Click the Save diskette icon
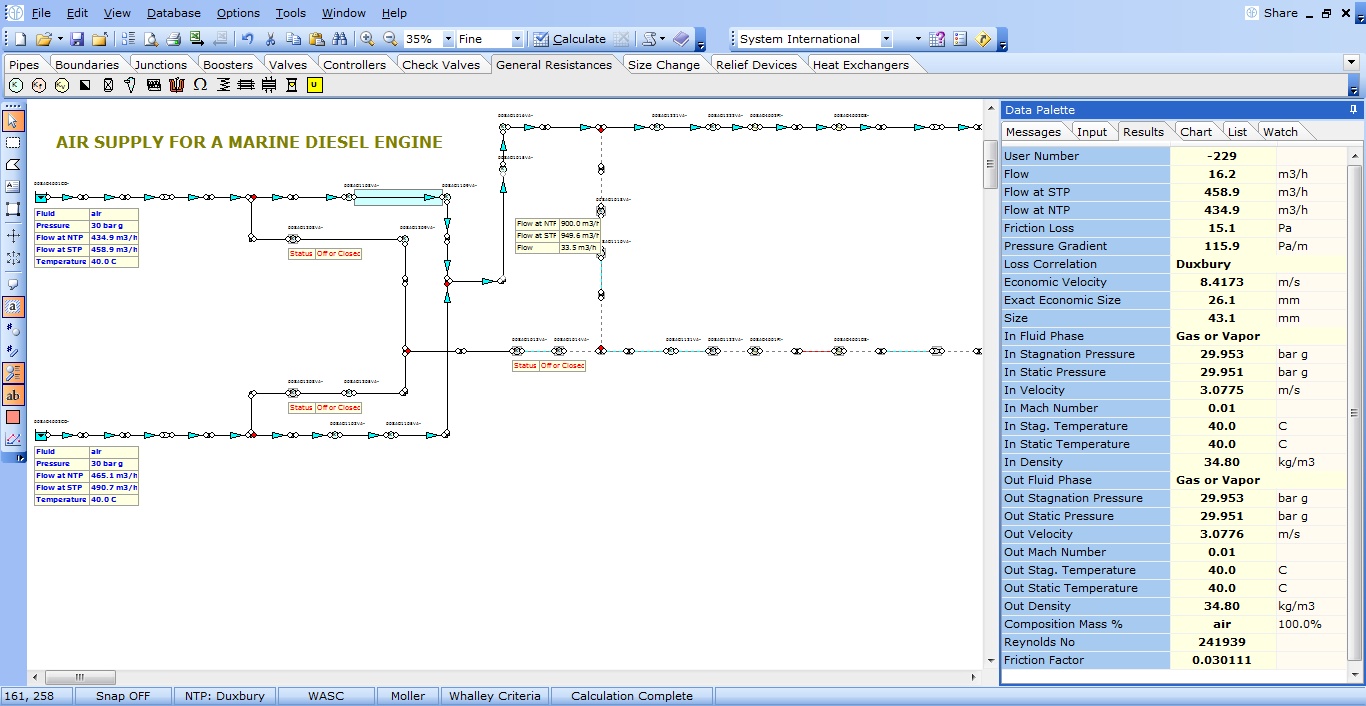This screenshot has width=1366, height=706. 76,39
